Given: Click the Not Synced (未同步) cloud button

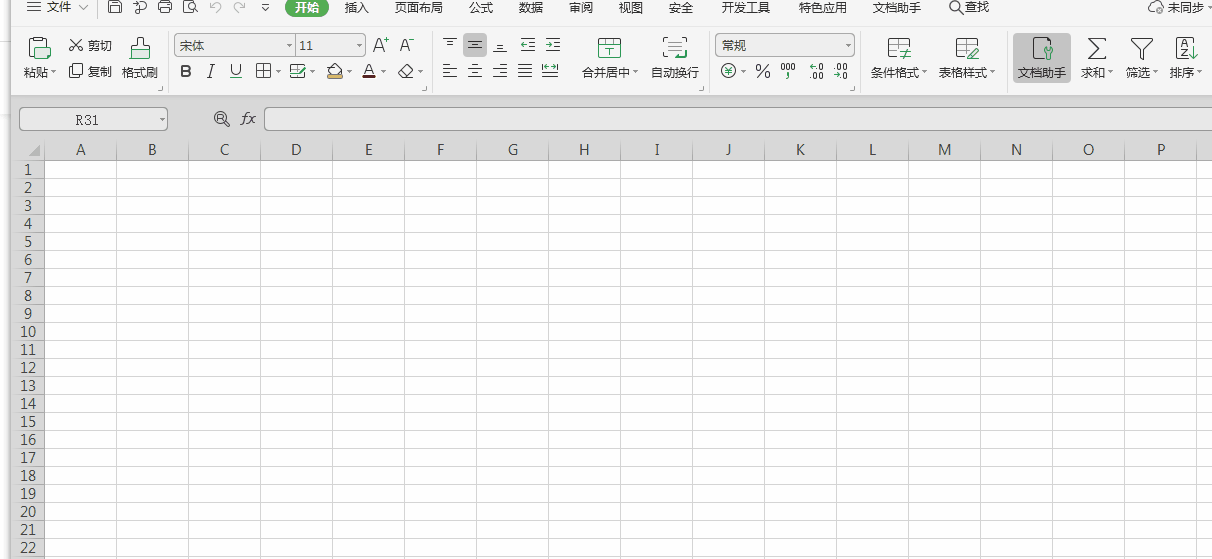Looking at the screenshot, I should (1177, 7).
